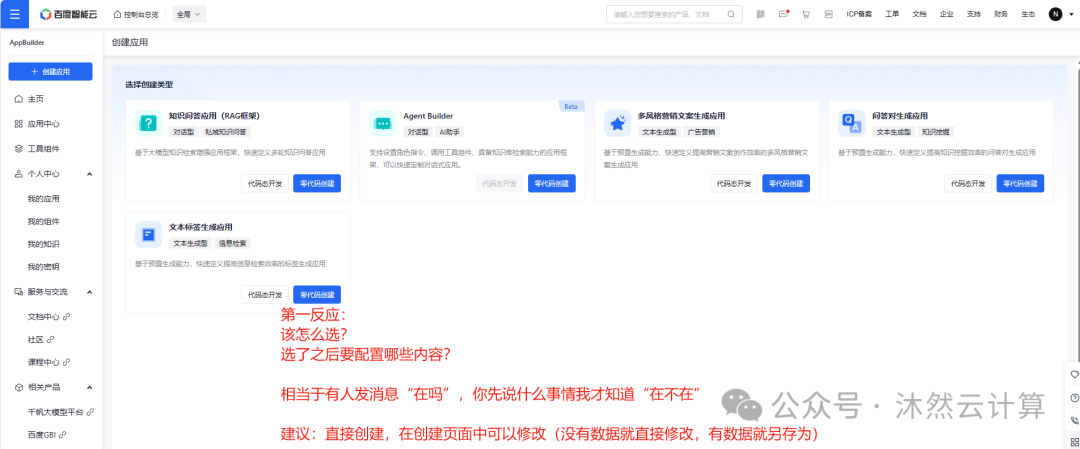Click 零代码创建 for 问答对生成应用

(1020, 184)
